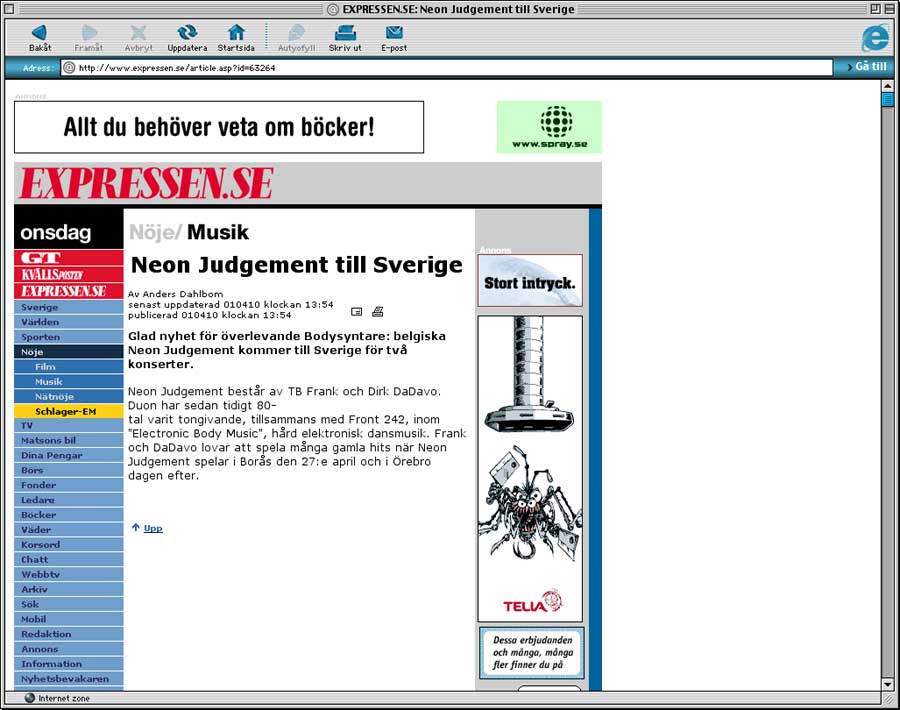Open the Börs section
The width and height of the screenshot is (900, 710).
[68, 470]
